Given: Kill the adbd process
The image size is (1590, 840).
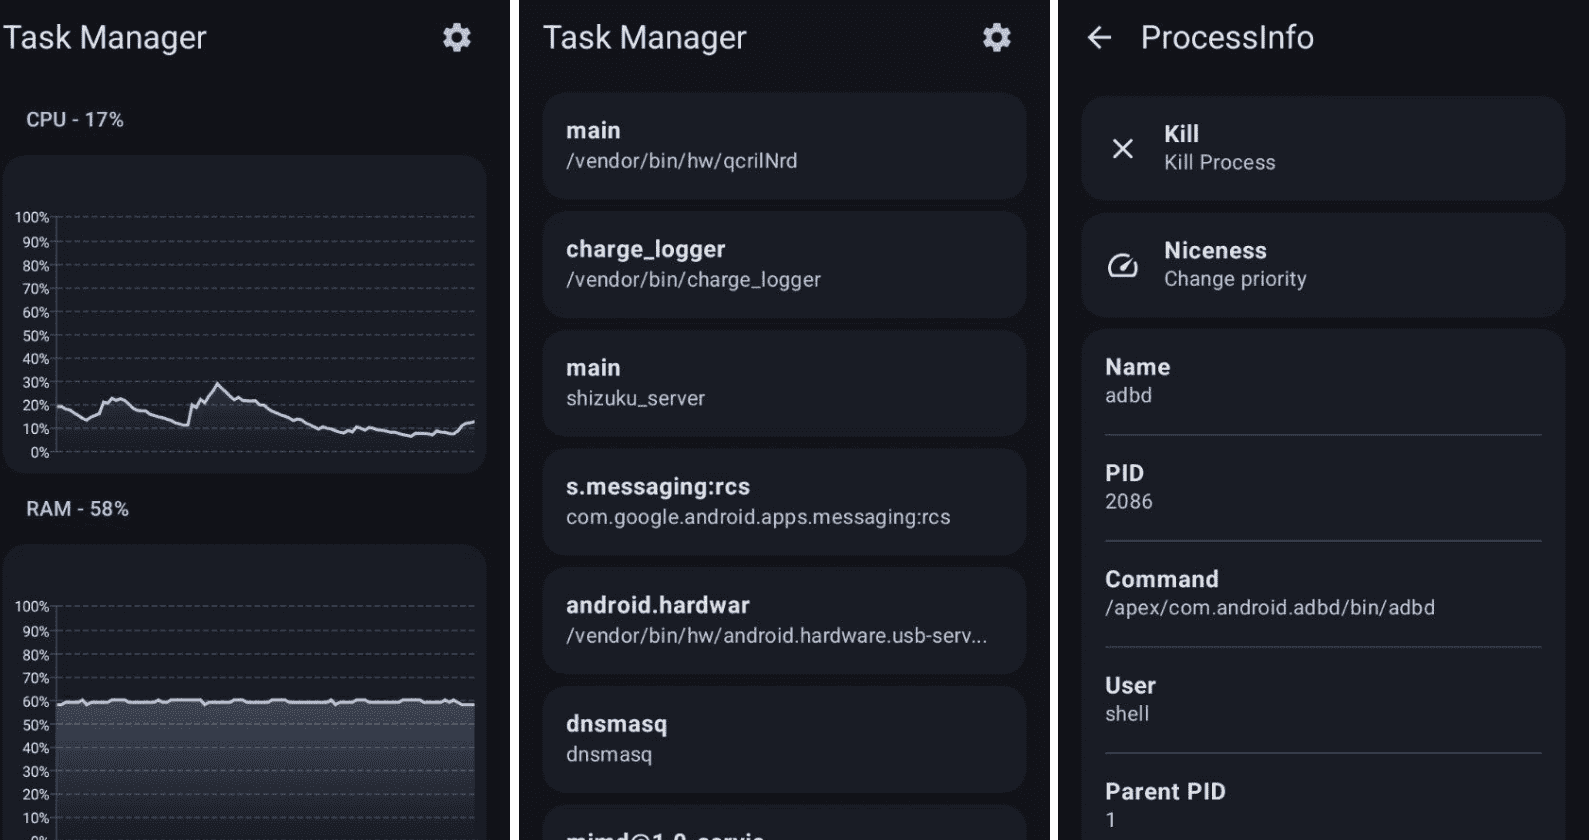Looking at the screenshot, I should coord(1323,148).
